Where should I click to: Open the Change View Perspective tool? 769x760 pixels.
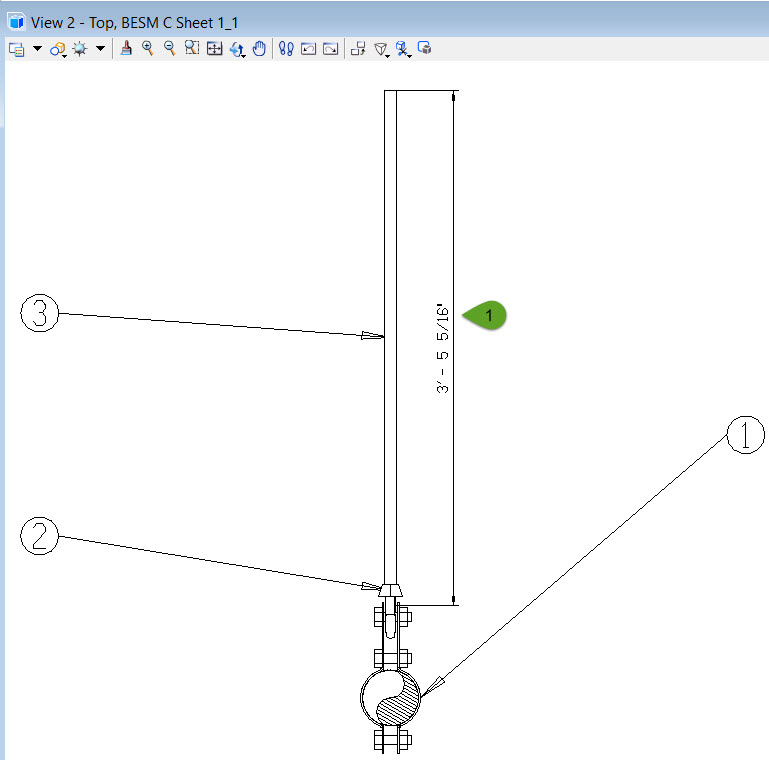tap(381, 49)
